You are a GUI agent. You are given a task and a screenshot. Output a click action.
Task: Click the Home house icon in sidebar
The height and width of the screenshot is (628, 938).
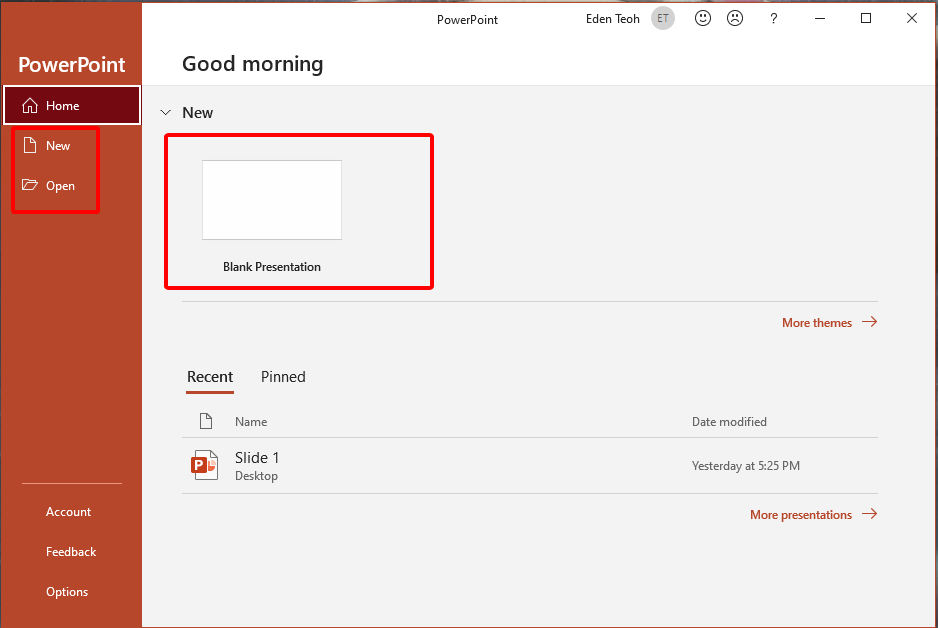click(30, 106)
